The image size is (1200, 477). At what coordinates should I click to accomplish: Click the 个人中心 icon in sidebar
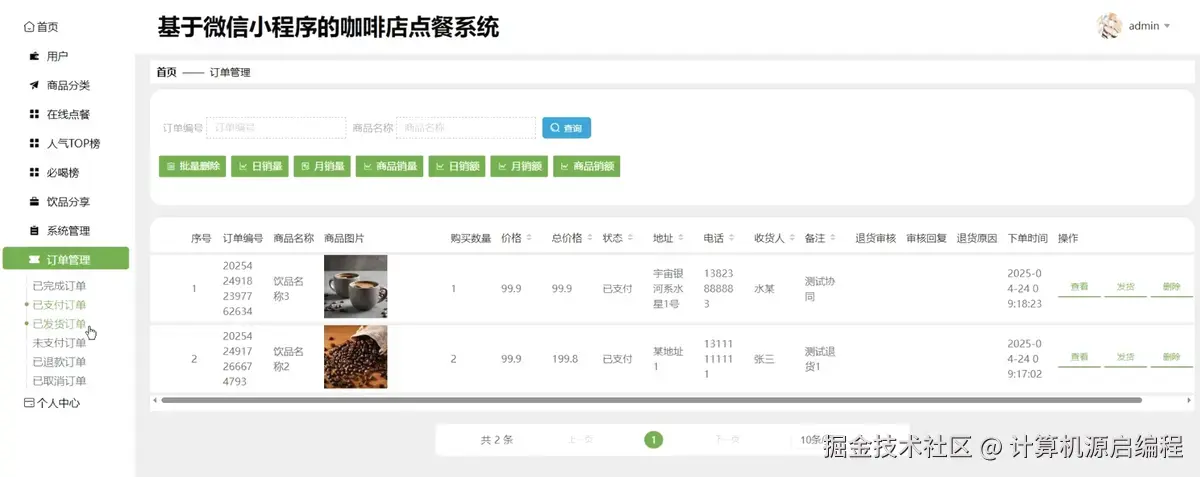pos(29,403)
